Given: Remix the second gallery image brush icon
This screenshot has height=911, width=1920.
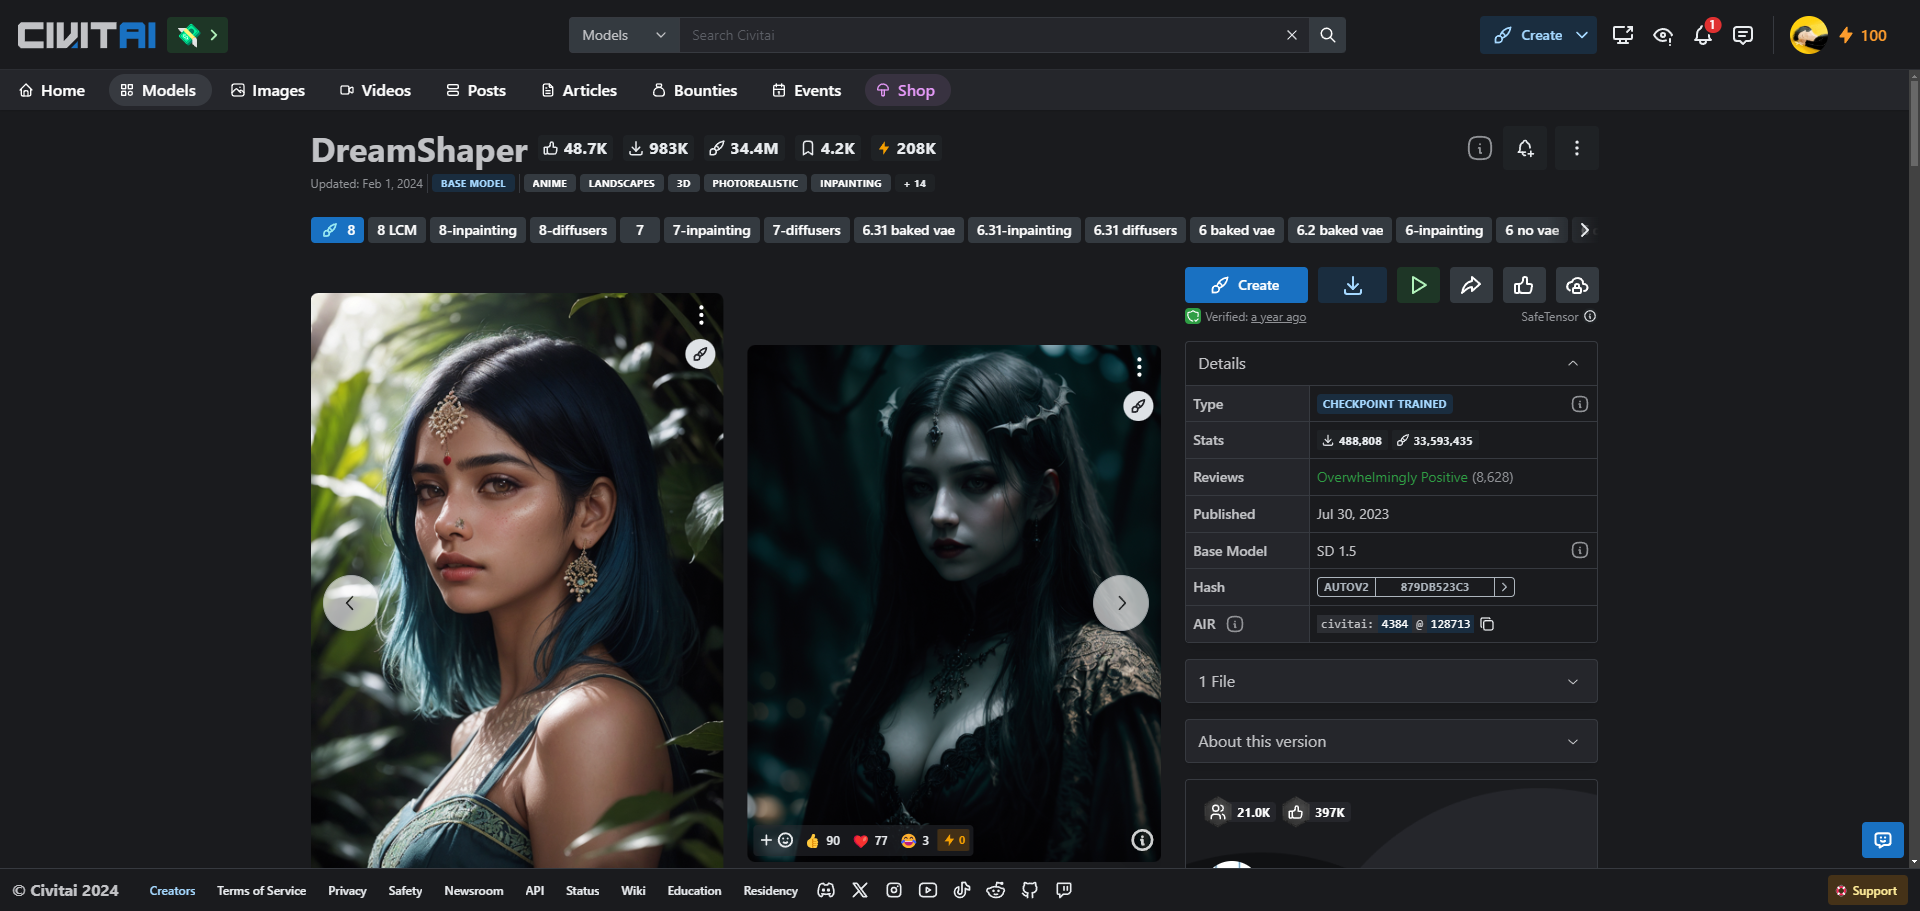Looking at the screenshot, I should click(x=1138, y=406).
